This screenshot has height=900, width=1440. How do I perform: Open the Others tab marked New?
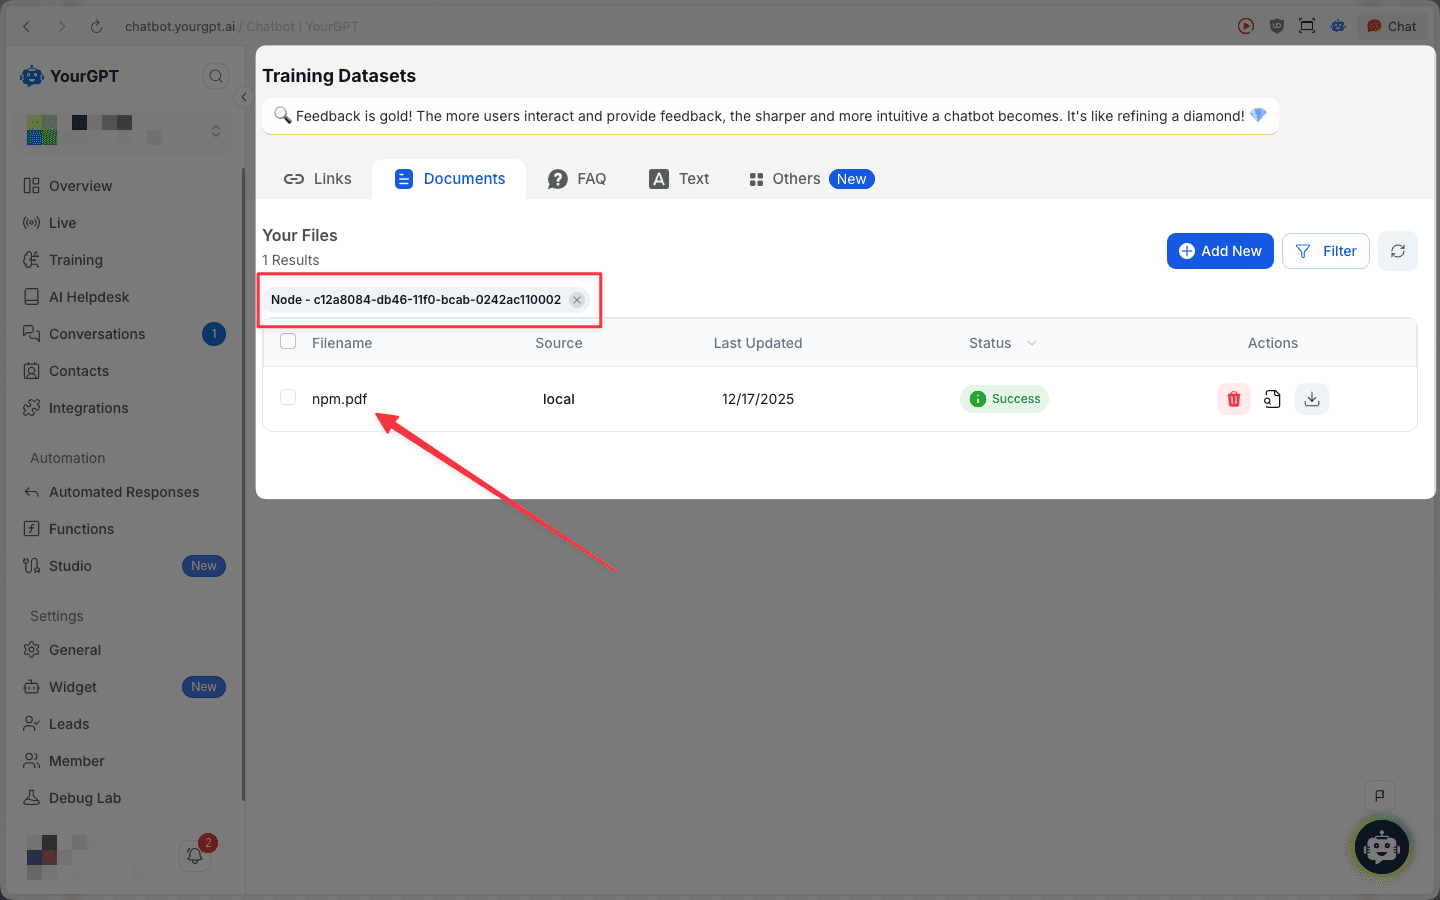coord(795,178)
